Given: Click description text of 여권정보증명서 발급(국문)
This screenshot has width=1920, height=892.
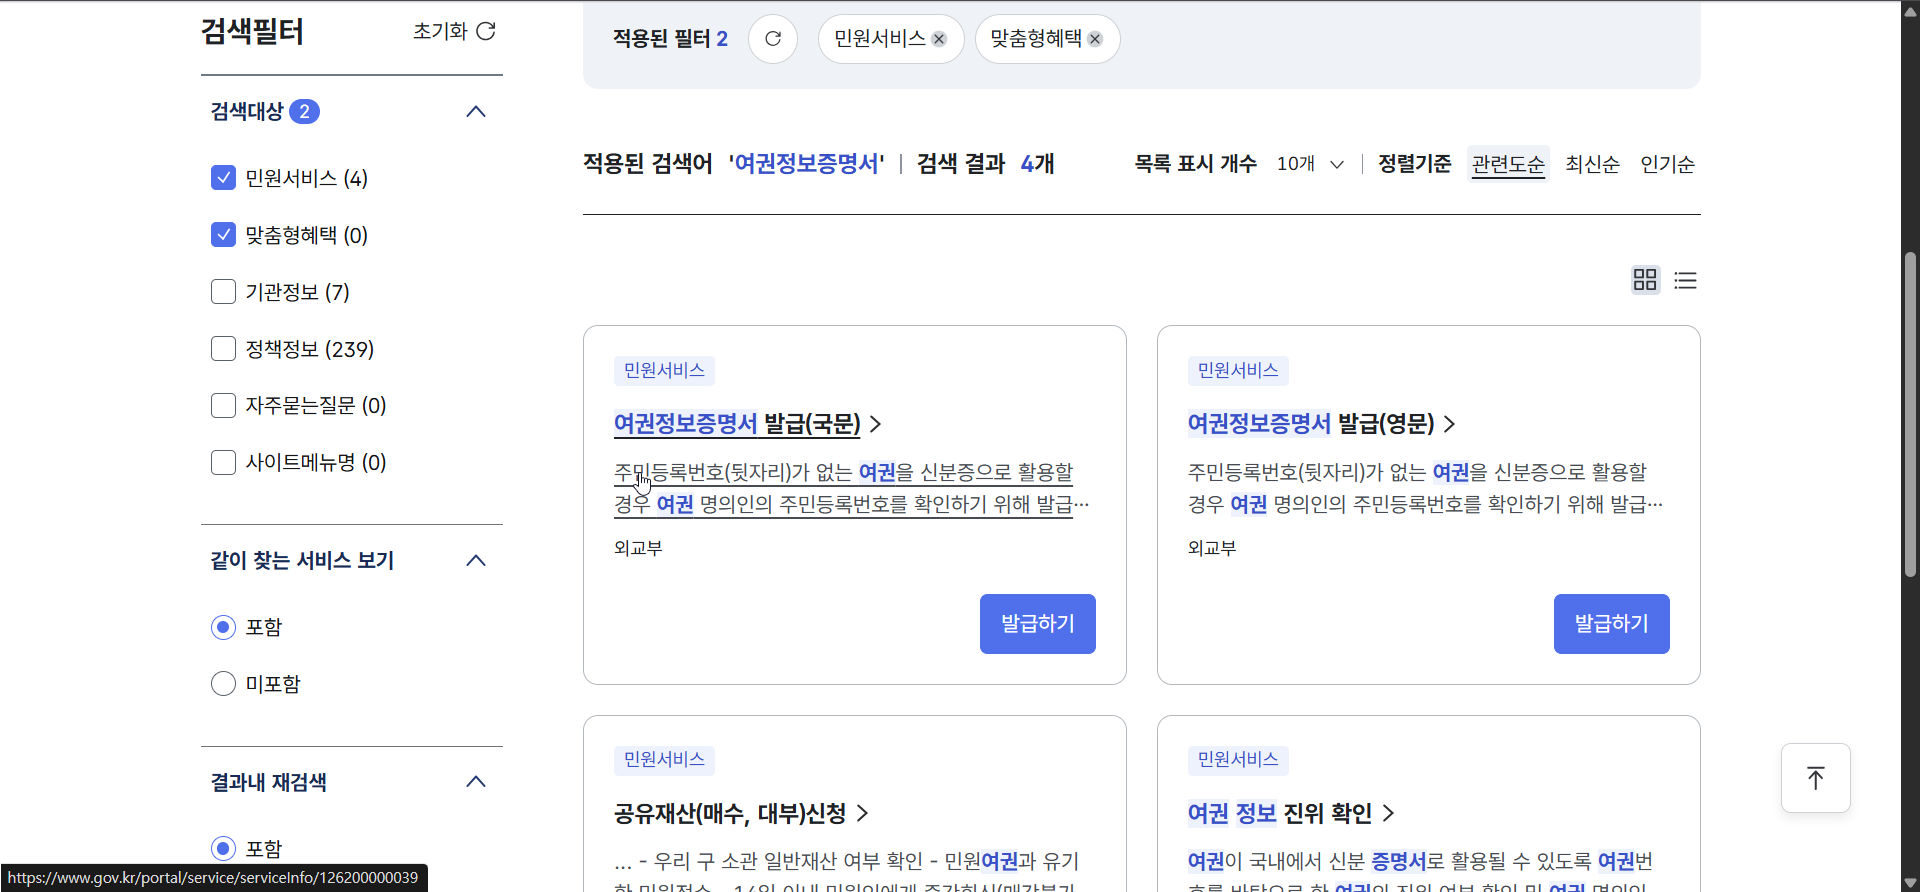Looking at the screenshot, I should [851, 488].
